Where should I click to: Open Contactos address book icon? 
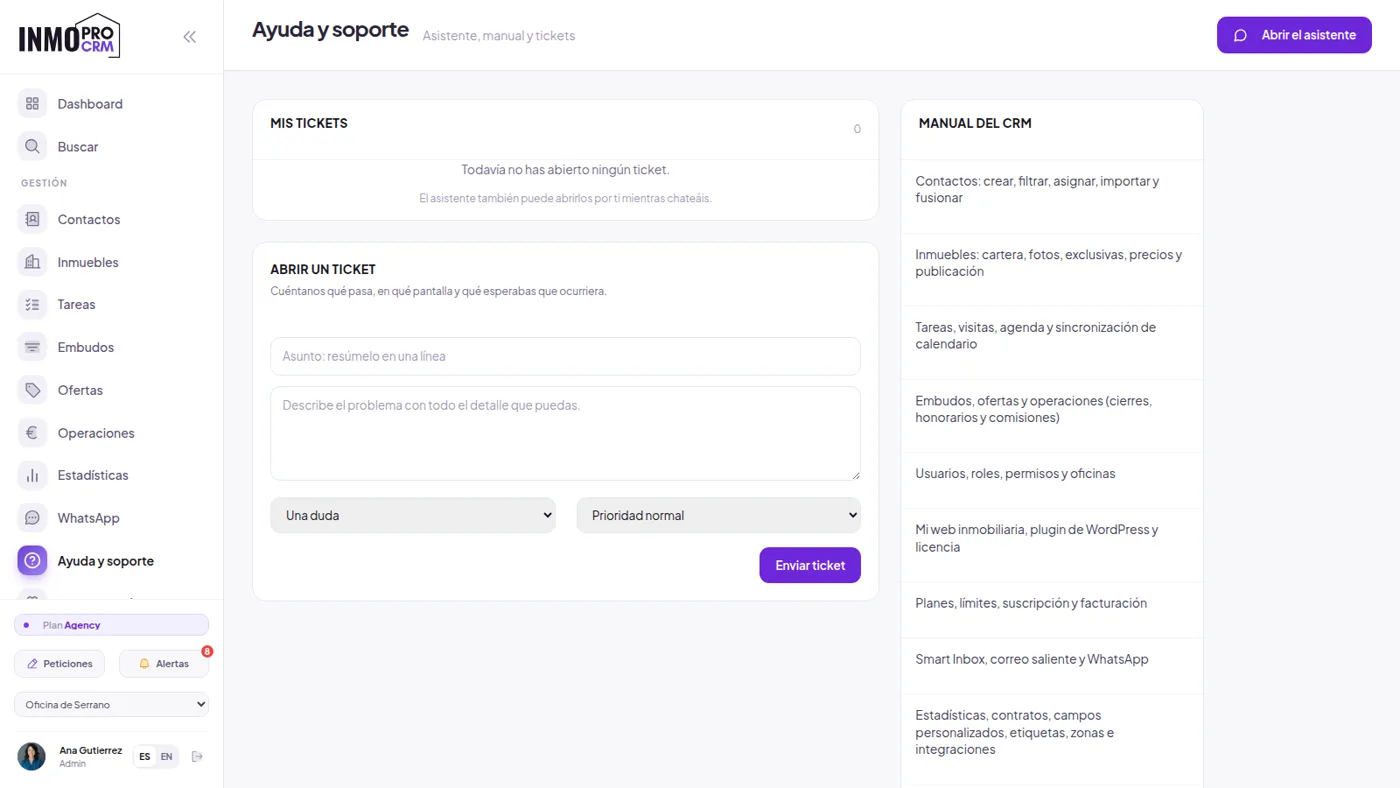[x=32, y=219]
